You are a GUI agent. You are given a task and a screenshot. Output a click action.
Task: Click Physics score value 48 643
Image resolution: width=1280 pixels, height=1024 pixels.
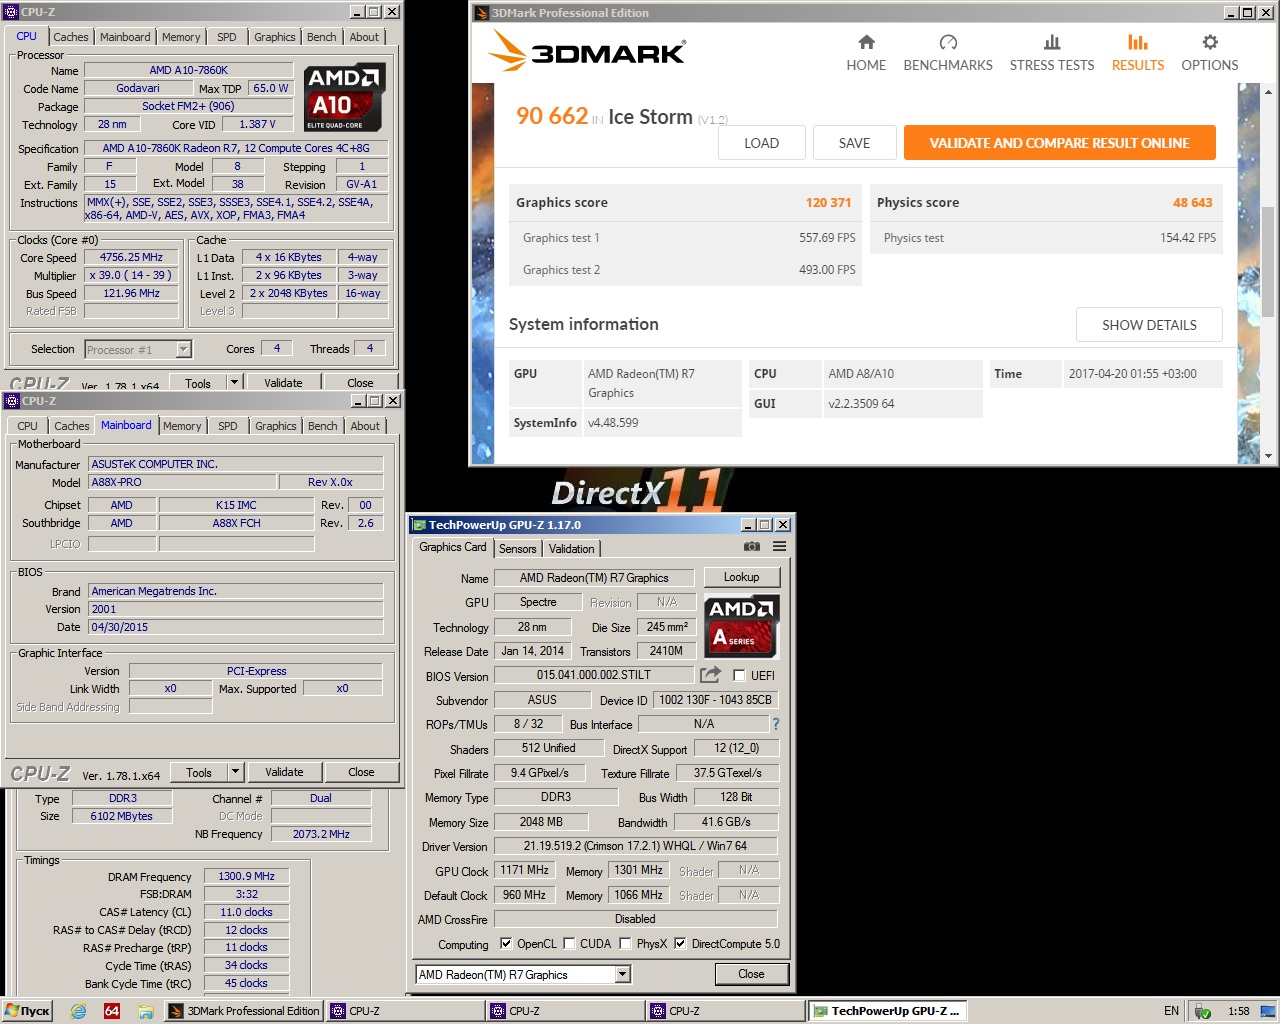(x=1193, y=202)
